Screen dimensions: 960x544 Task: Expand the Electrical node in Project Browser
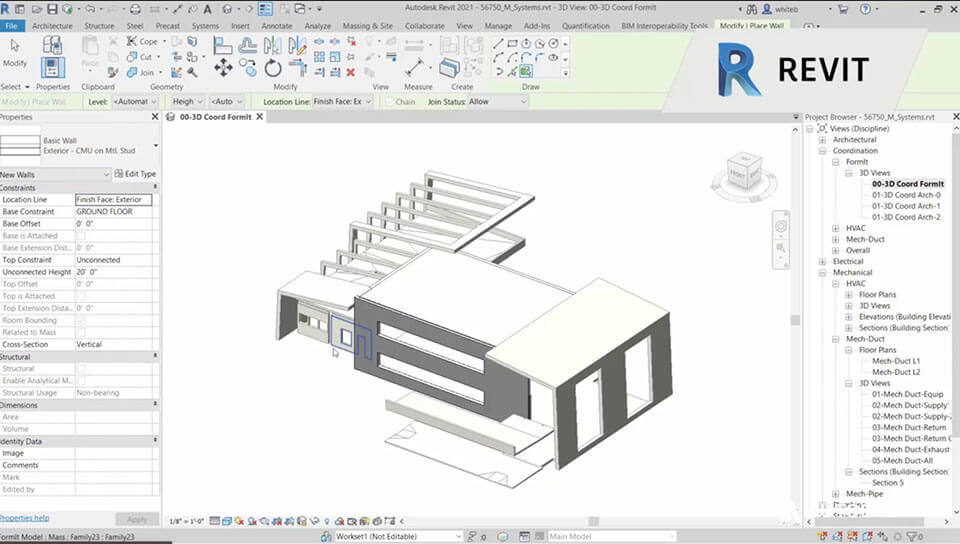click(822, 262)
